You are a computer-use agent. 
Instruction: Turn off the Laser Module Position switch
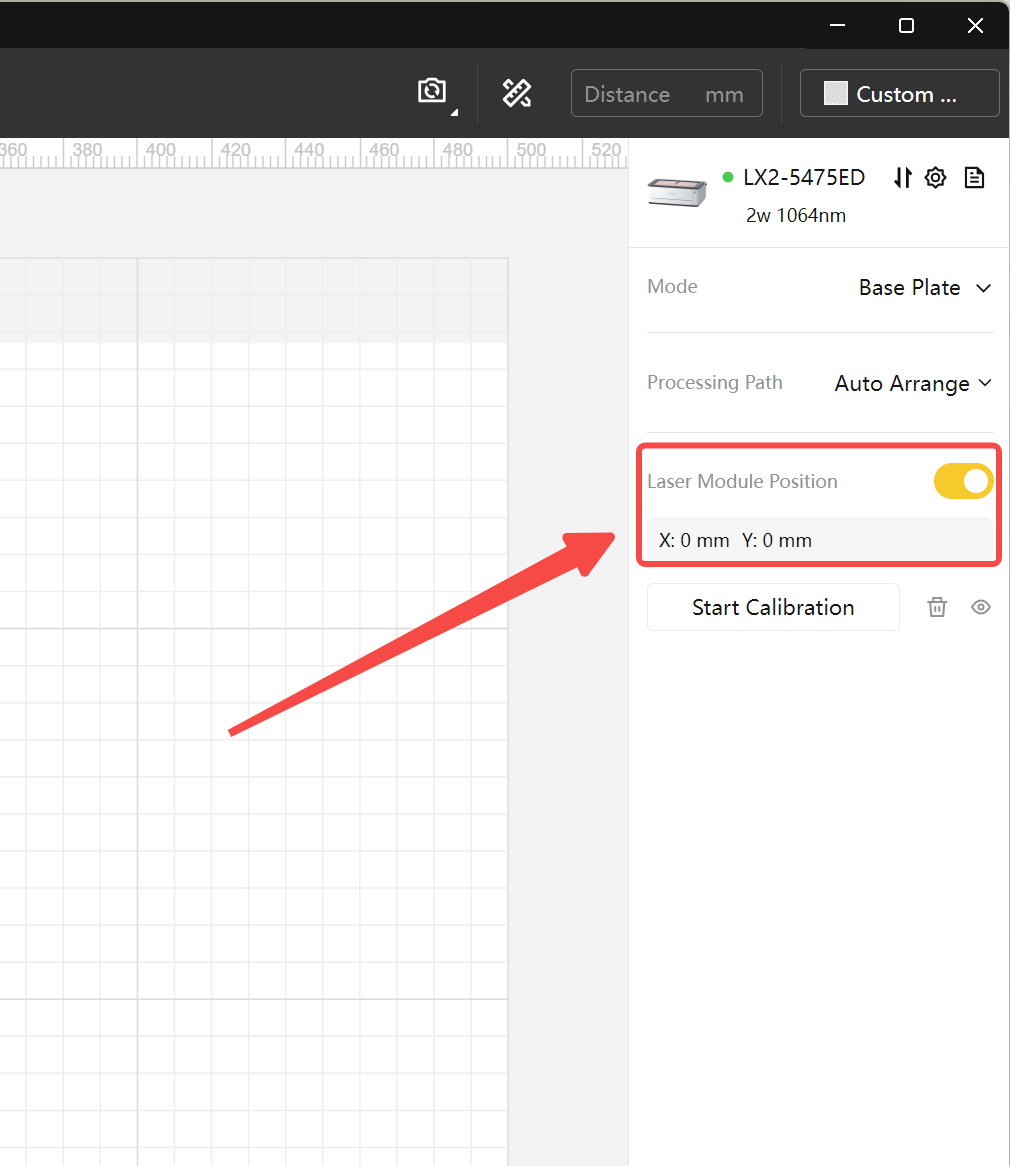point(963,481)
